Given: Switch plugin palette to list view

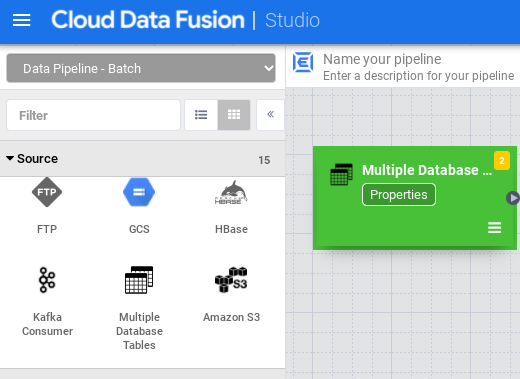Looking at the screenshot, I should tap(201, 115).
